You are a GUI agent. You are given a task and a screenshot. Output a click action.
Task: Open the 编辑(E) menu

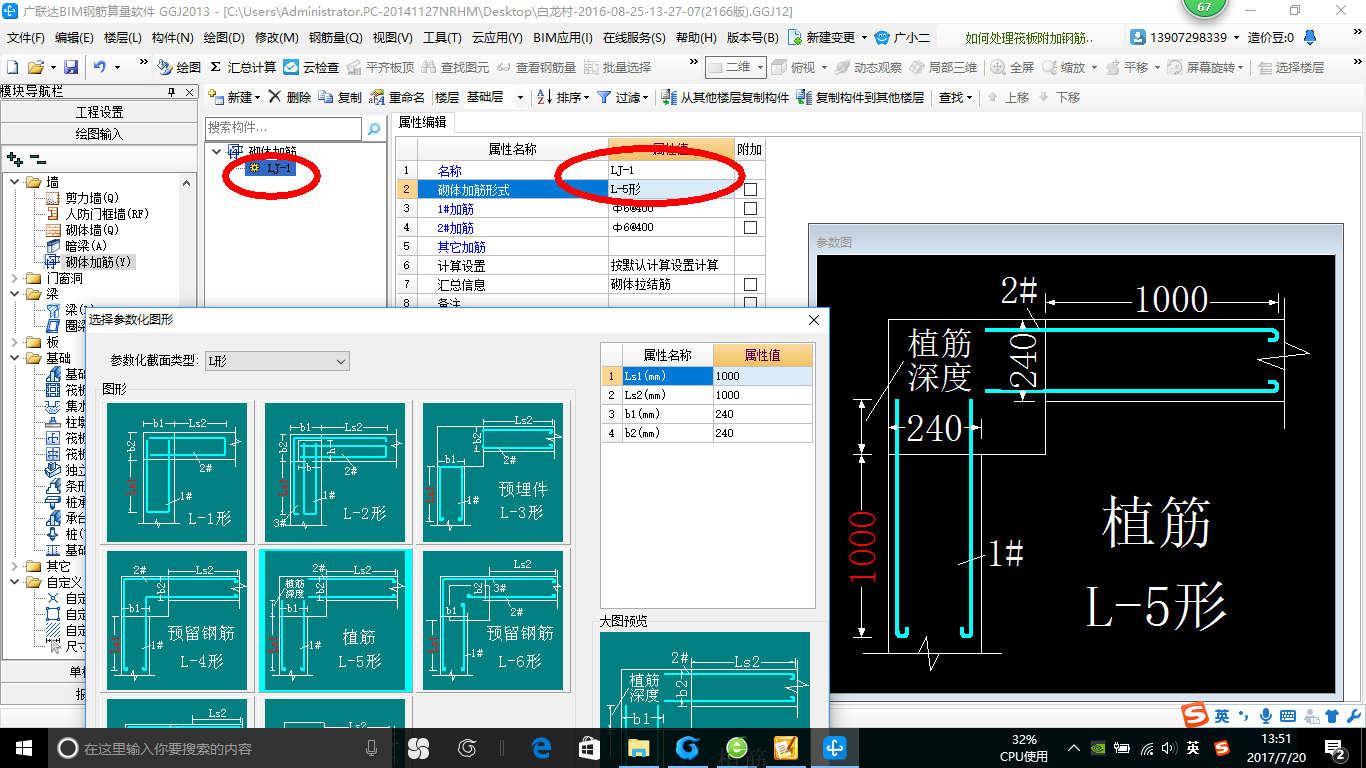coord(74,38)
